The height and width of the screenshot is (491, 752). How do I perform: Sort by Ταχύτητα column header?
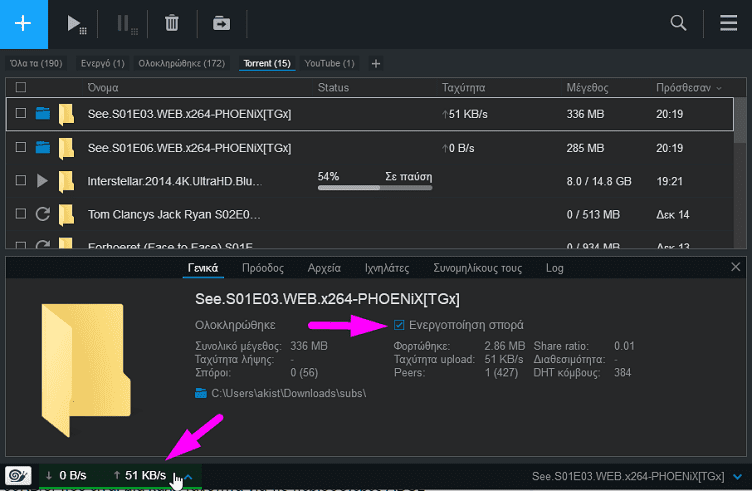463,88
